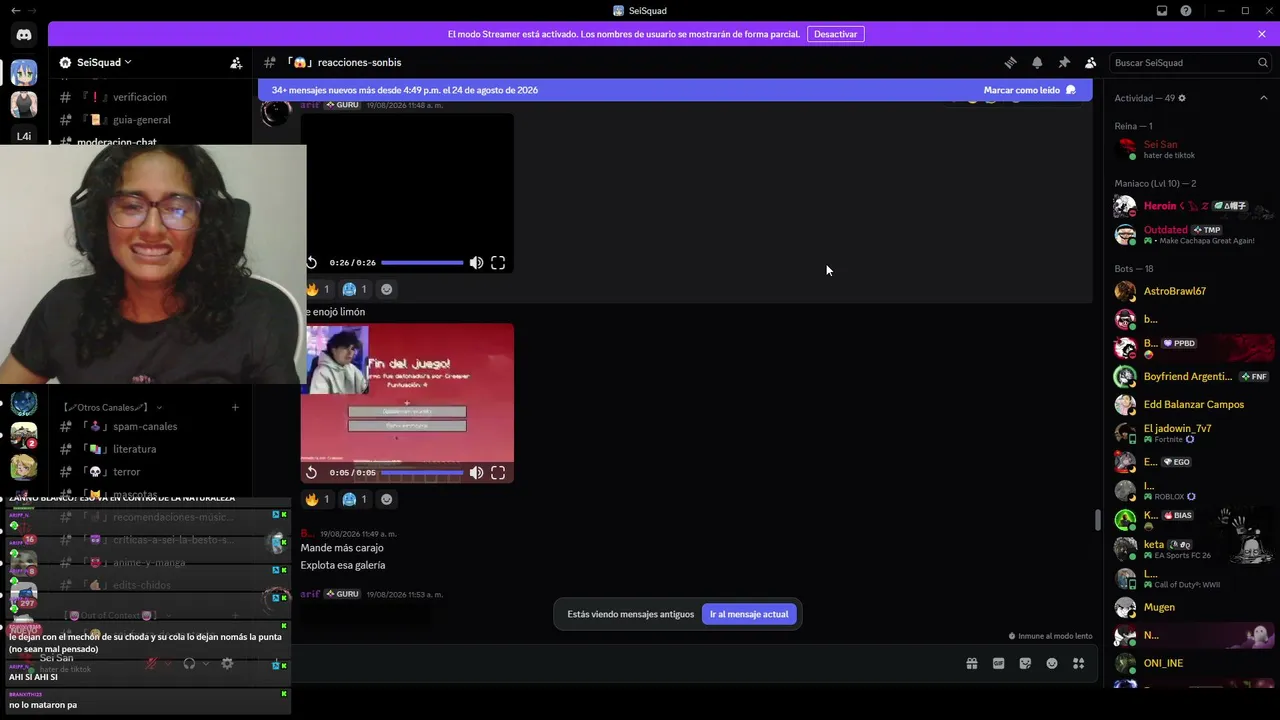Toggle blue reaction on 0:05 video
This screenshot has height=720, width=1280.
coord(355,499)
